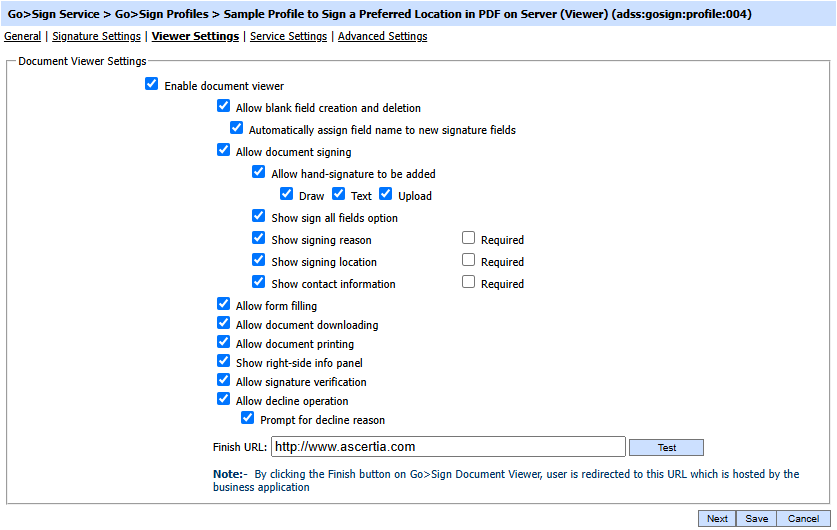837x530 pixels.
Task: Click into the Finish URL text field
Action: (x=448, y=447)
